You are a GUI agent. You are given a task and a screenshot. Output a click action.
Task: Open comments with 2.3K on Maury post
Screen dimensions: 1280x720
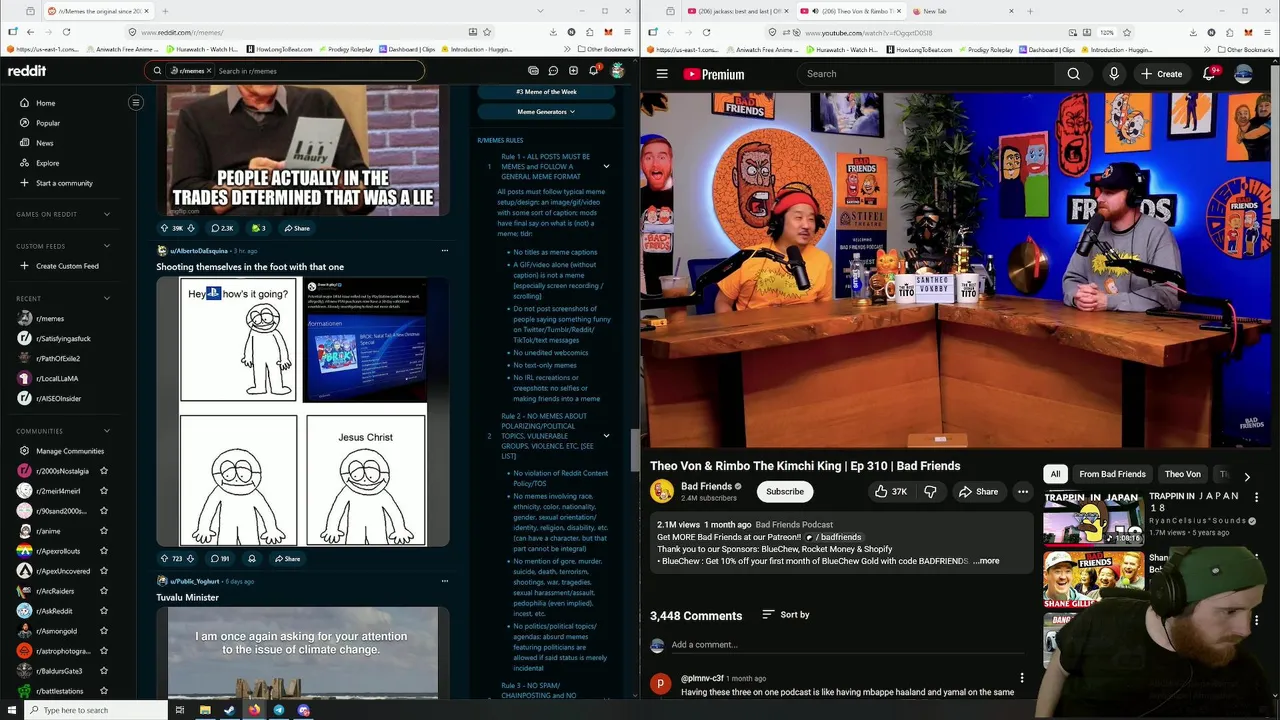tap(222, 228)
